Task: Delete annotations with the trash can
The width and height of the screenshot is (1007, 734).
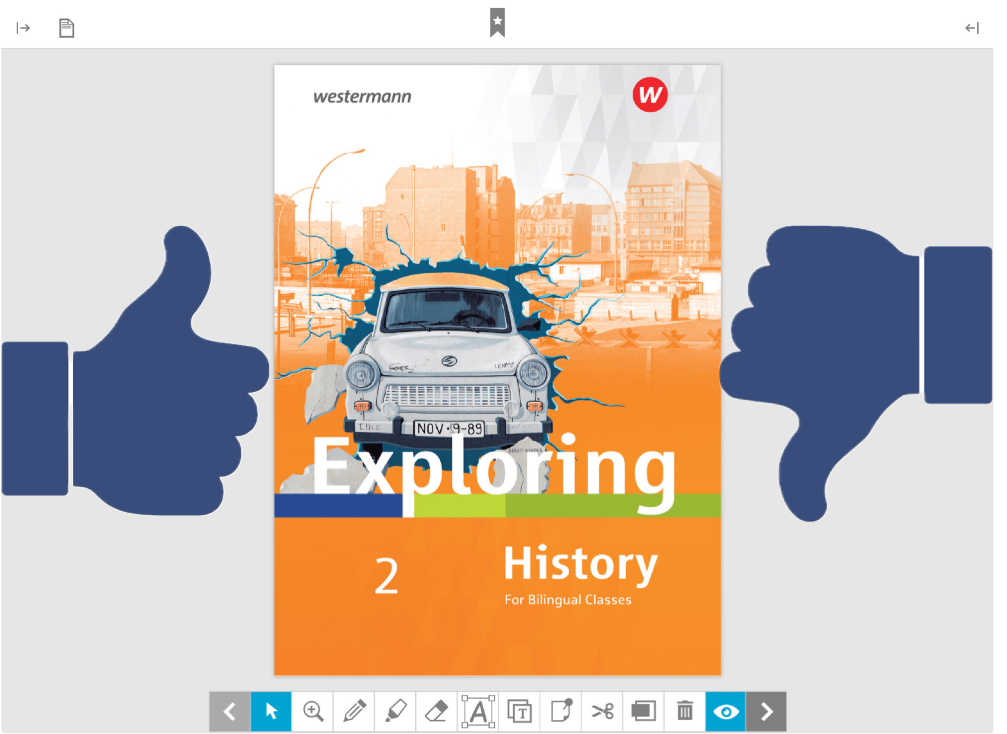Action: (685, 711)
